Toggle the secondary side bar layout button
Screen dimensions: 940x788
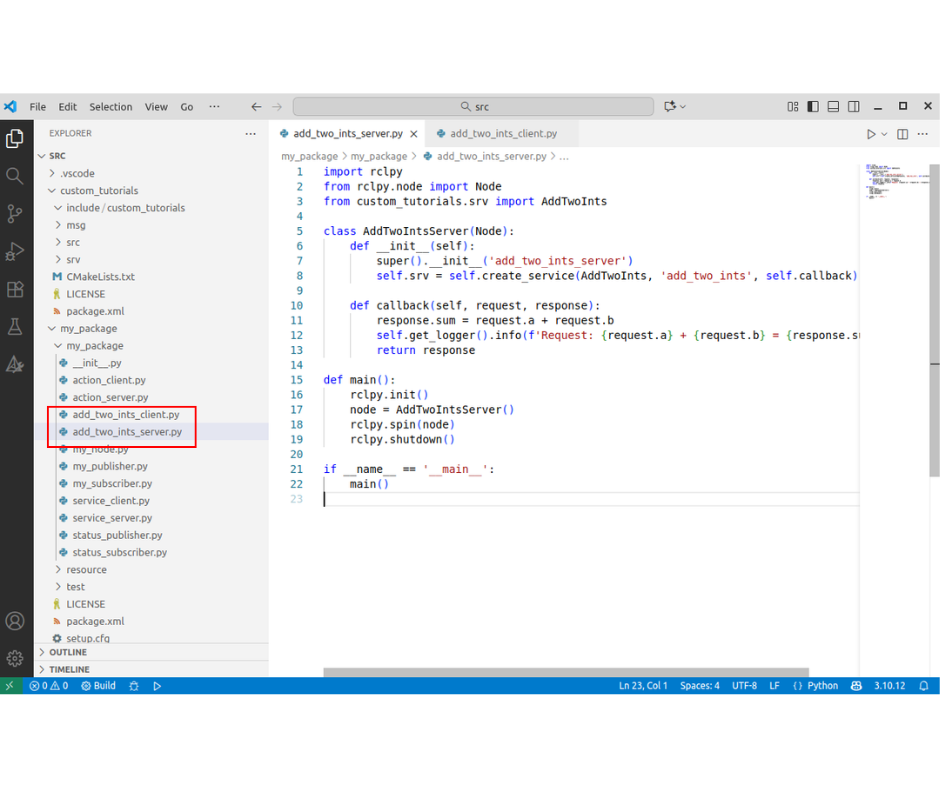point(854,107)
